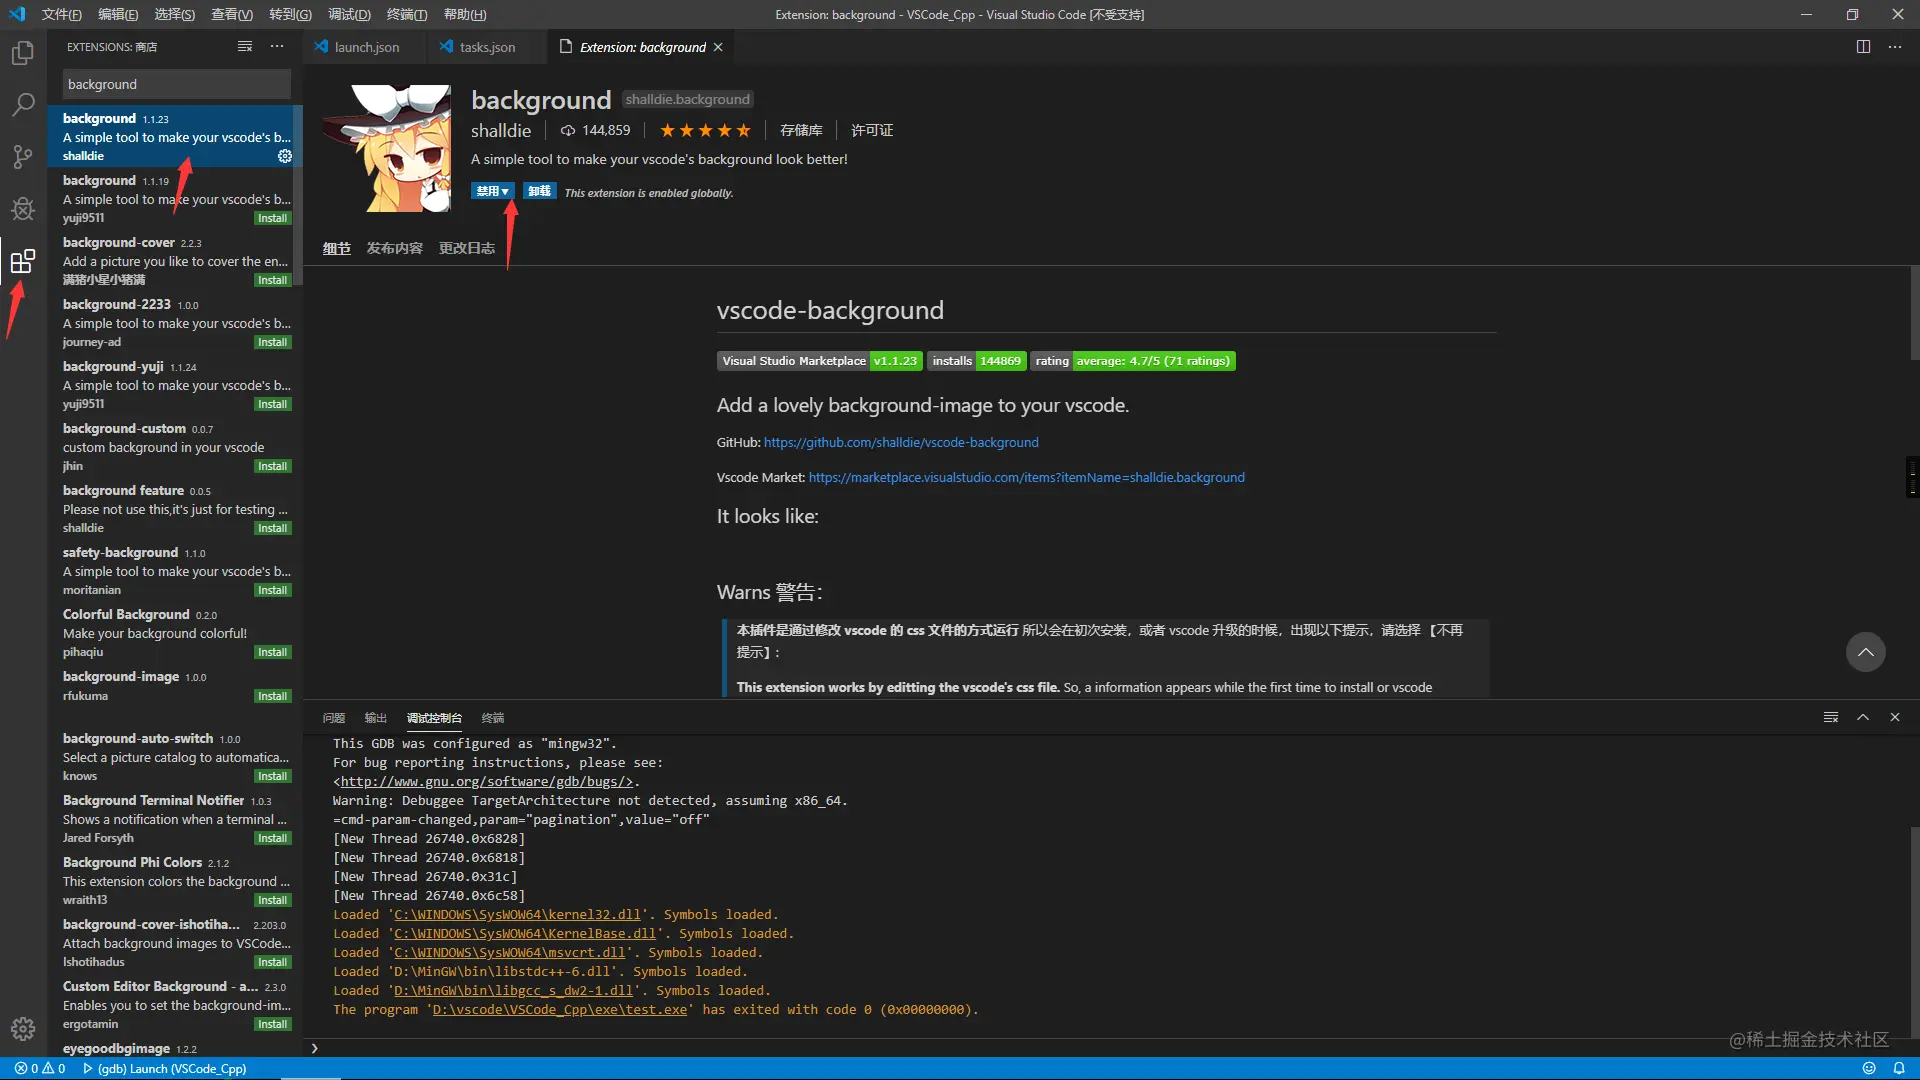Image resolution: width=1920 pixels, height=1080 pixels.
Task: Clear extensions search results icon
Action: point(245,47)
